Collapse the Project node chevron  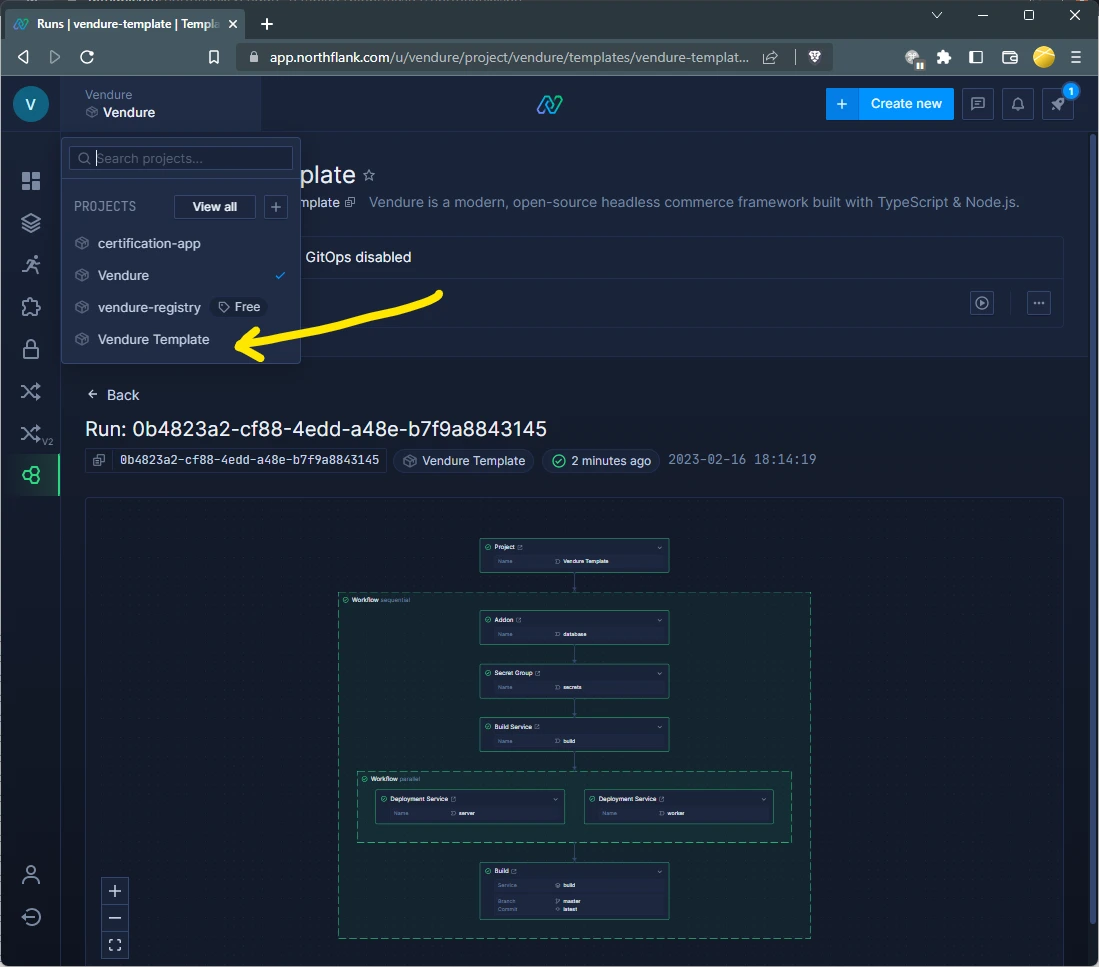coord(659,547)
